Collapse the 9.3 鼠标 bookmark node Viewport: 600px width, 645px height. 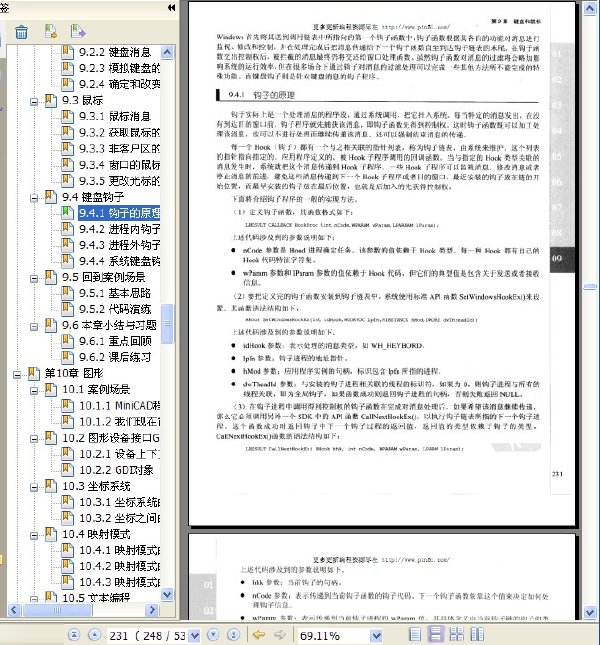coord(34,102)
